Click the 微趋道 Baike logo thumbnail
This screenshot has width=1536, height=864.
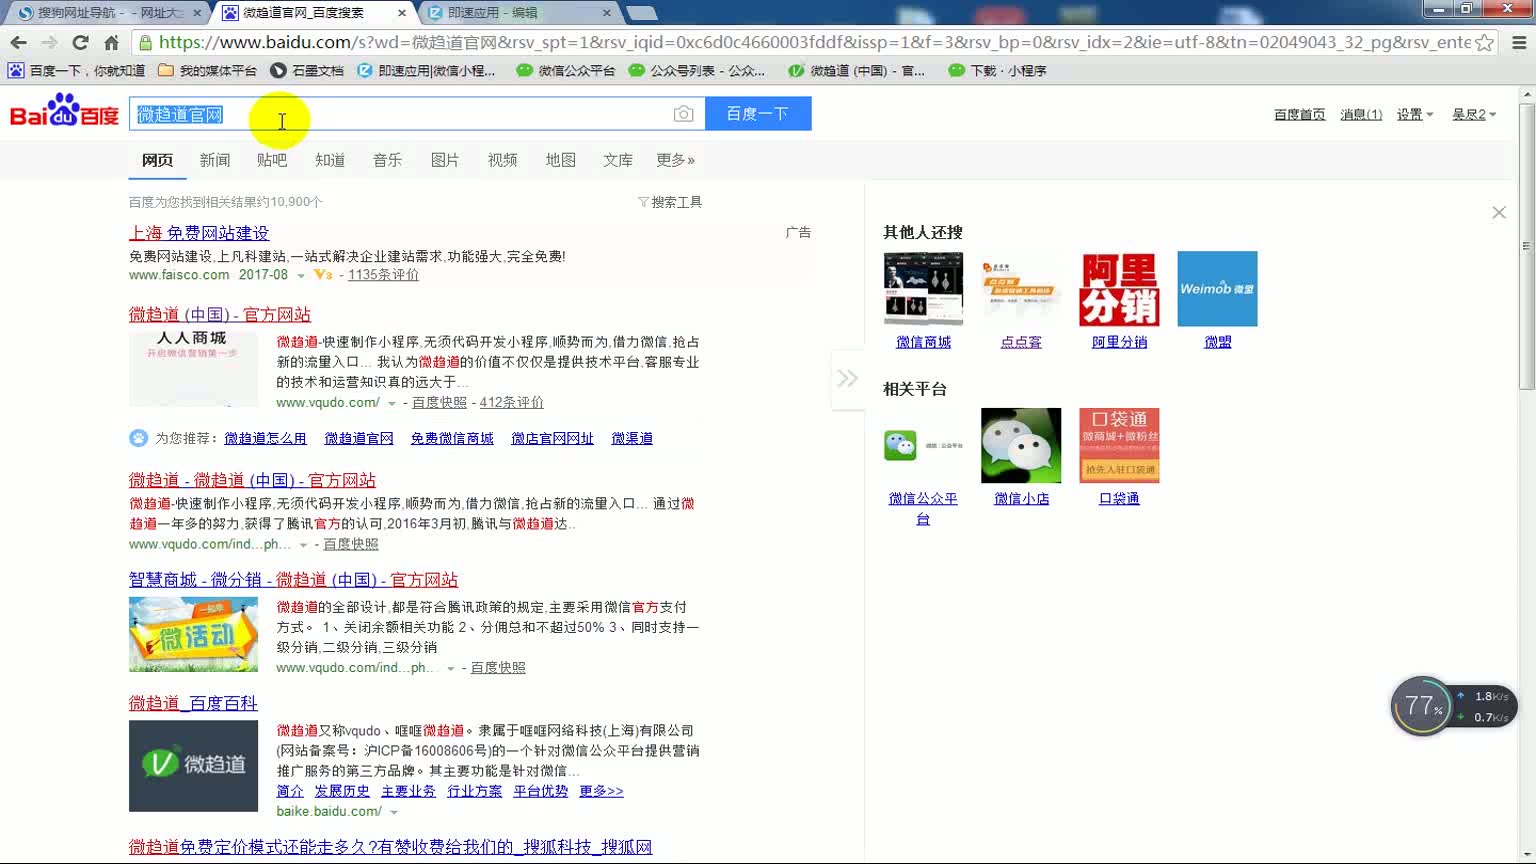pos(193,765)
